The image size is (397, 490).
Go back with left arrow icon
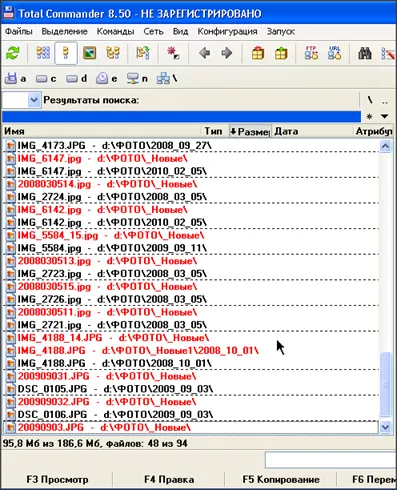click(x=204, y=53)
